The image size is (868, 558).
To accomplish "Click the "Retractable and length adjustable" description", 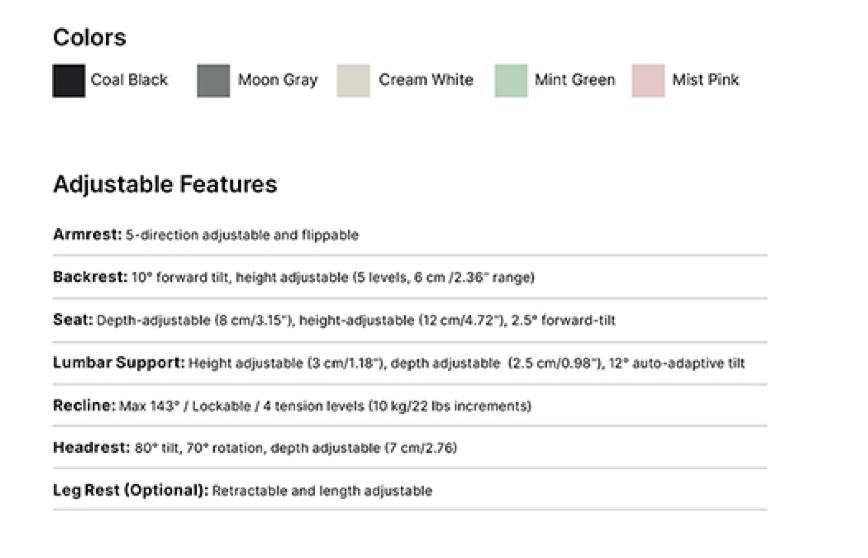I will tap(322, 491).
